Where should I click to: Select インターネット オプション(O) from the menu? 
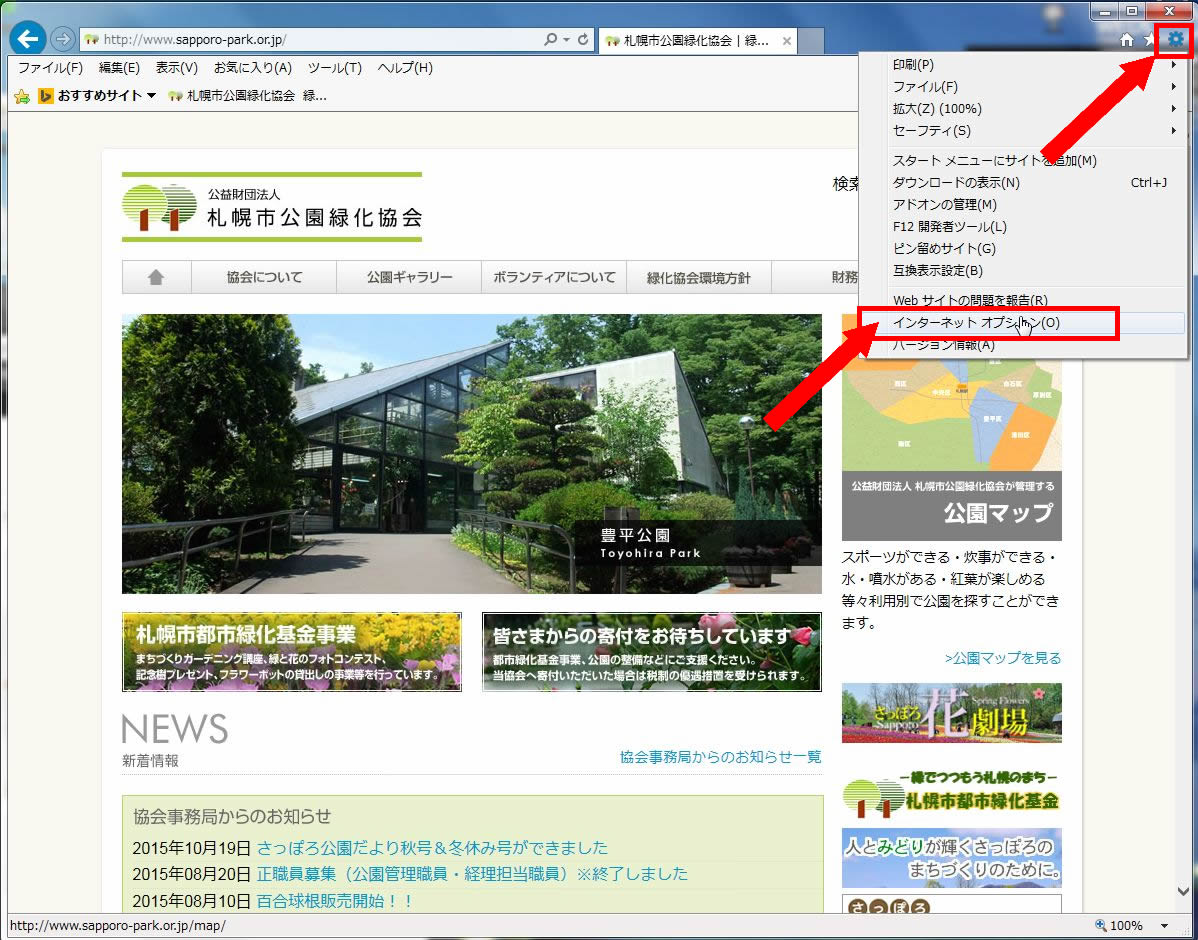975,323
